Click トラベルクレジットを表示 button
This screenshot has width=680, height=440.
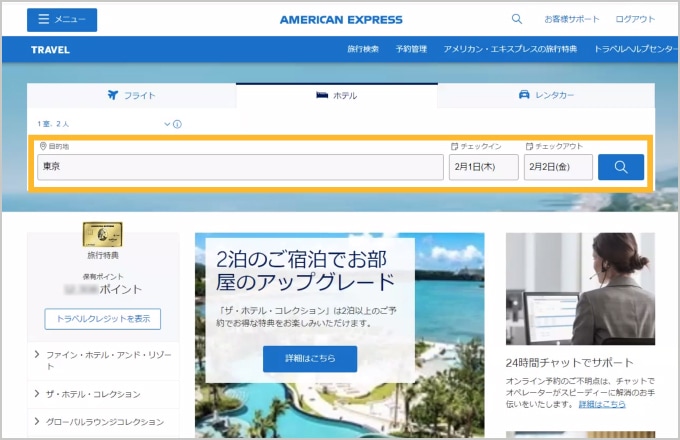(103, 319)
